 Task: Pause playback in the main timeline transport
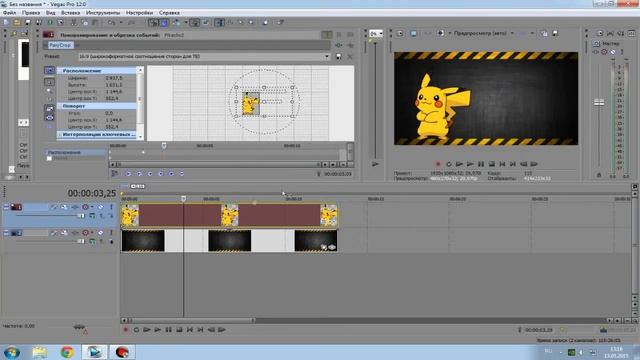(x=169, y=330)
